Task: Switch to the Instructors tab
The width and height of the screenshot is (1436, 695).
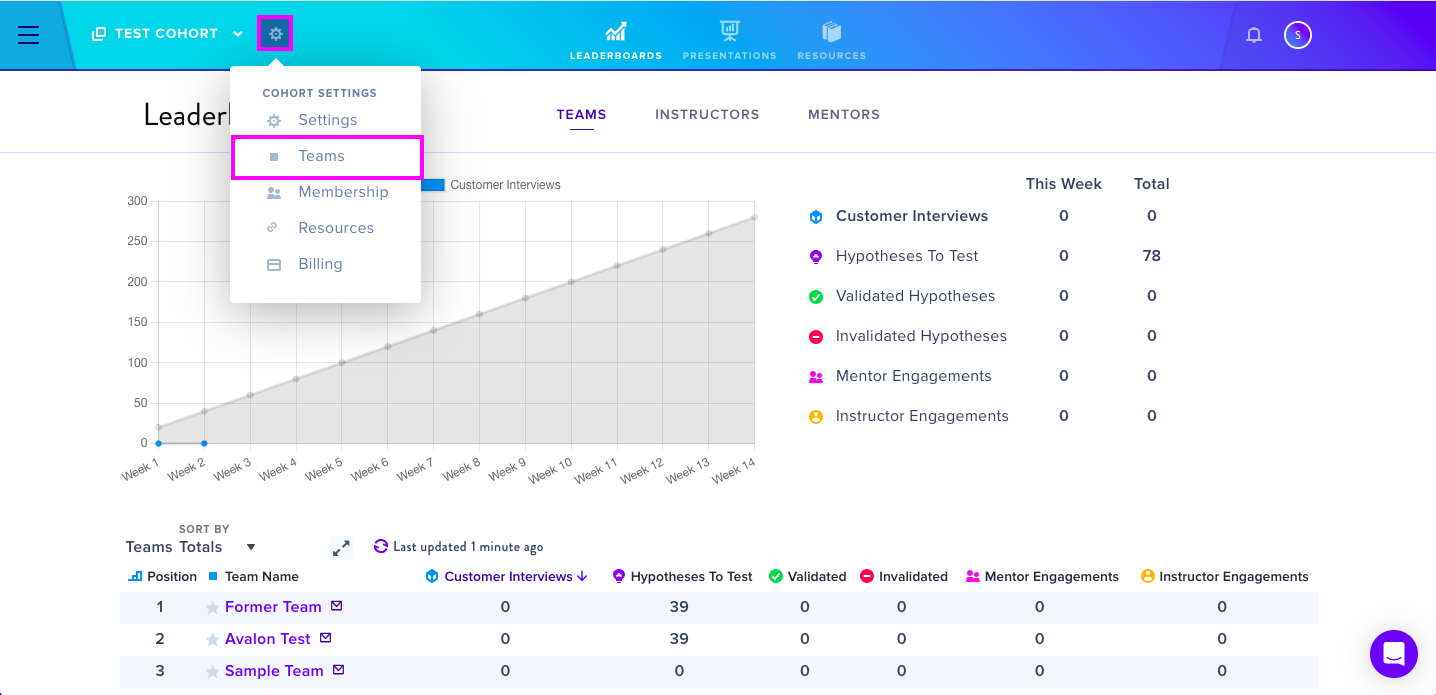Action: (707, 114)
